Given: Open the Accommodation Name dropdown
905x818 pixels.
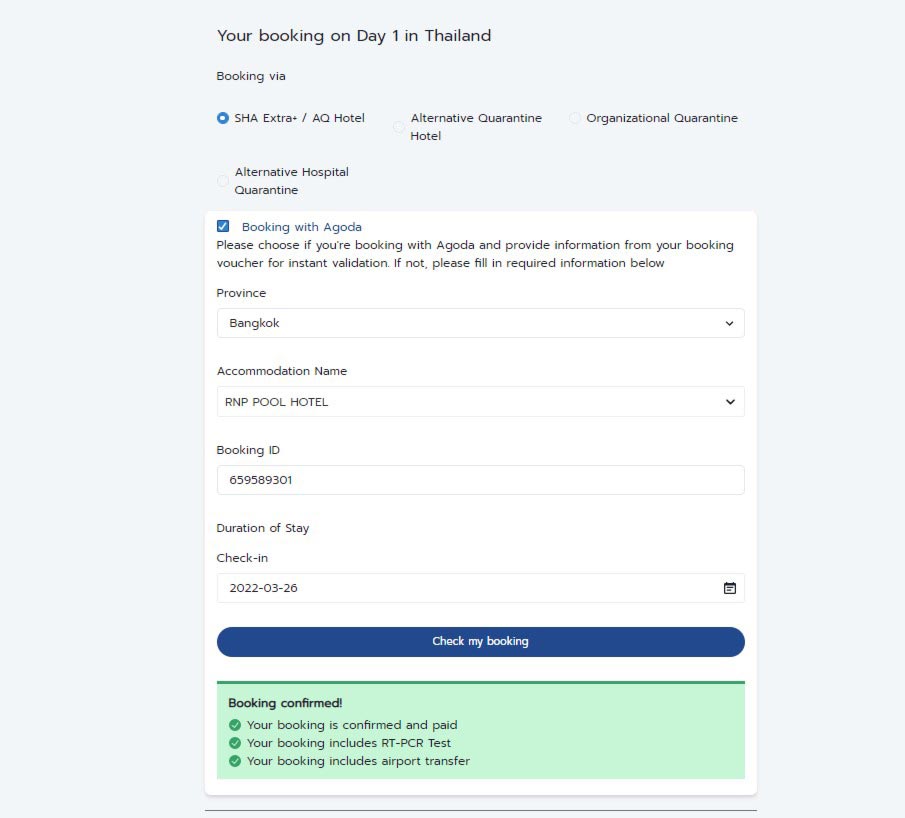Looking at the screenshot, I should tap(480, 402).
